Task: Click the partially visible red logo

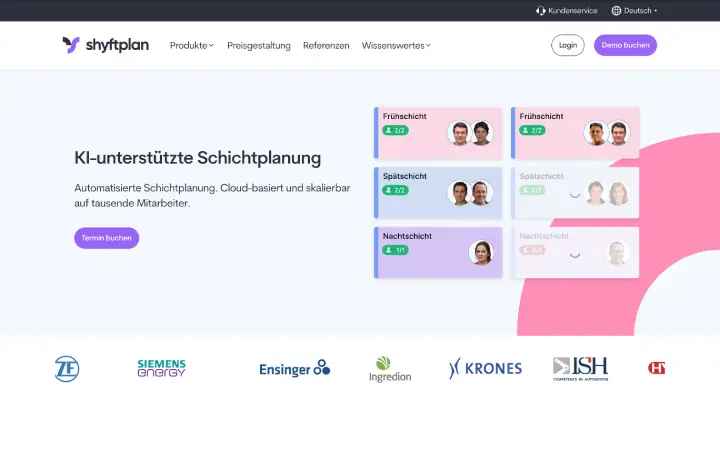Action: pos(656,368)
